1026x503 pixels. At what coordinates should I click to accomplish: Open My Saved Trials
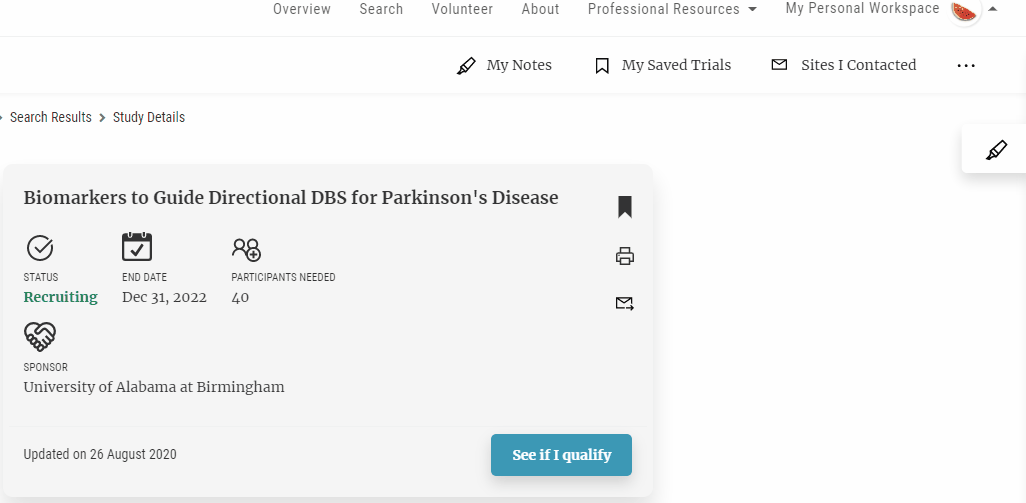click(x=676, y=65)
